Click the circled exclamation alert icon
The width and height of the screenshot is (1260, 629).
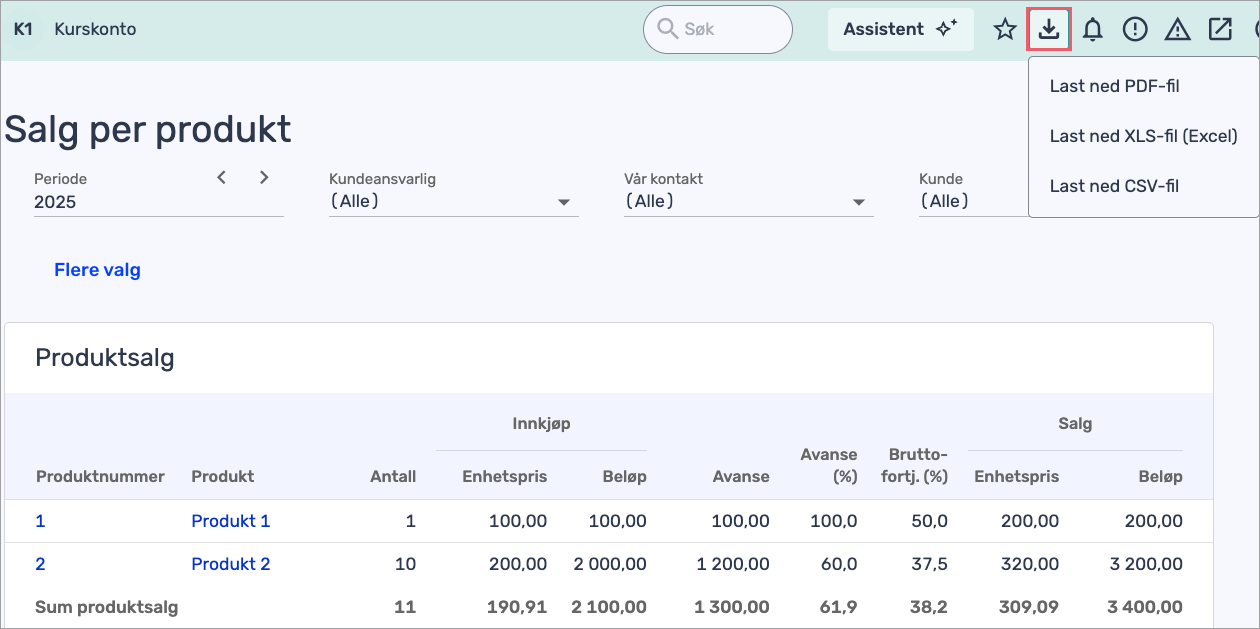coord(1135,29)
